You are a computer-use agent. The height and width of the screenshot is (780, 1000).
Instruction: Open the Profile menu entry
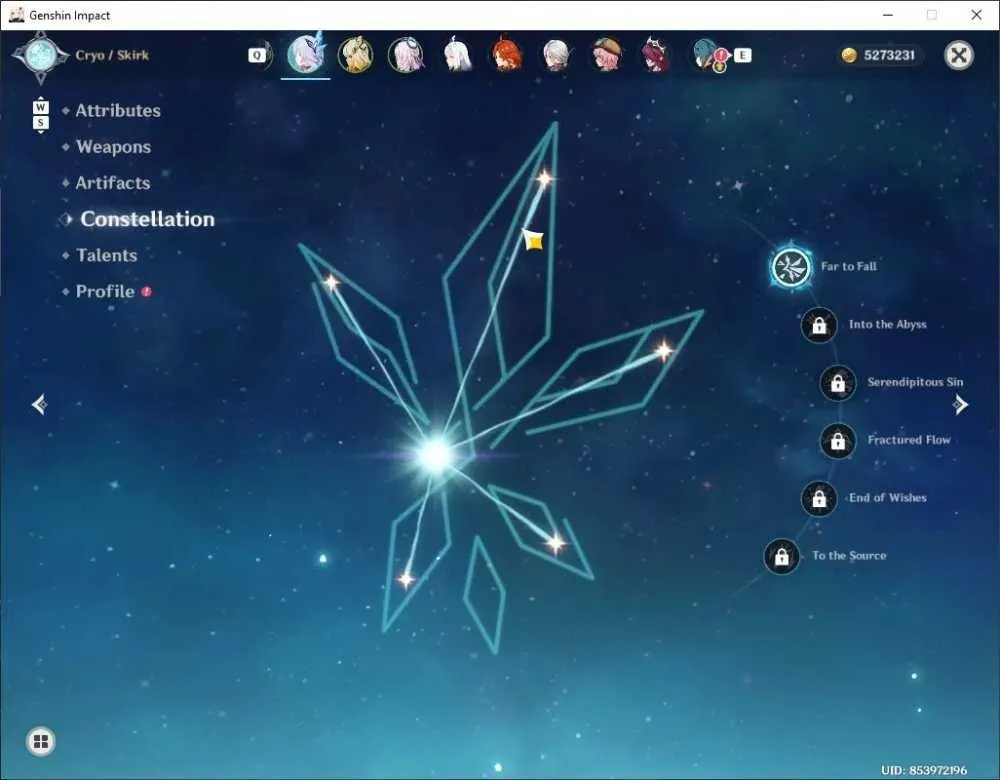(105, 291)
